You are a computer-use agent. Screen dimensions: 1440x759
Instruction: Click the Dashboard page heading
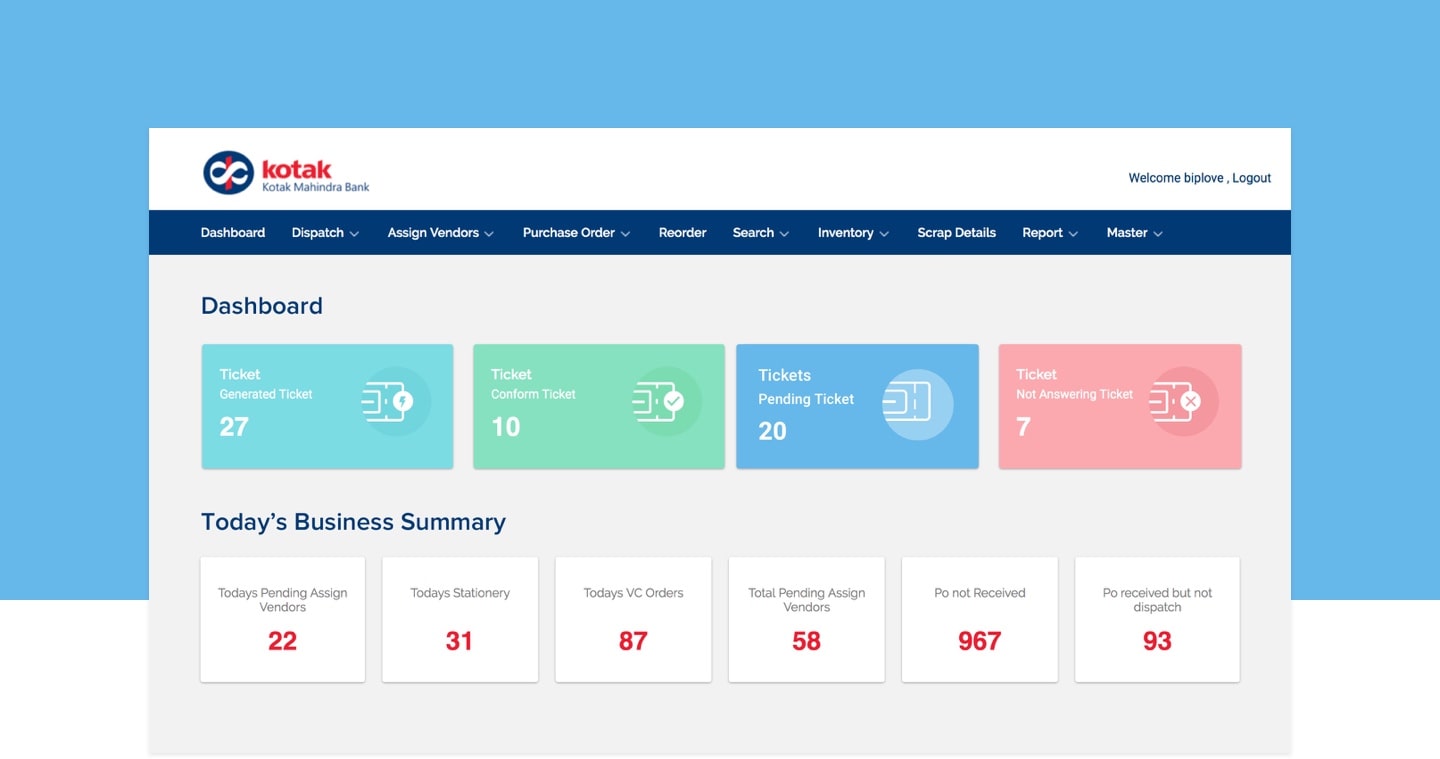coord(262,306)
